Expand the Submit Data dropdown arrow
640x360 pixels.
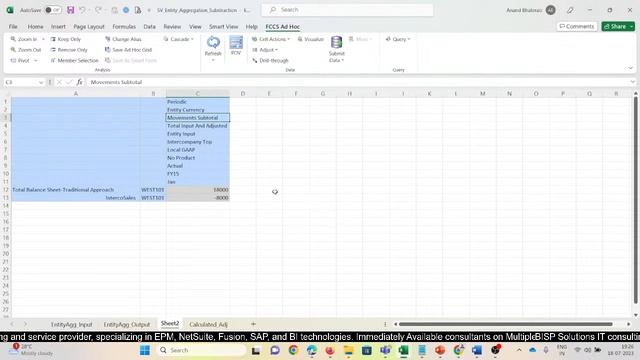click(342, 60)
